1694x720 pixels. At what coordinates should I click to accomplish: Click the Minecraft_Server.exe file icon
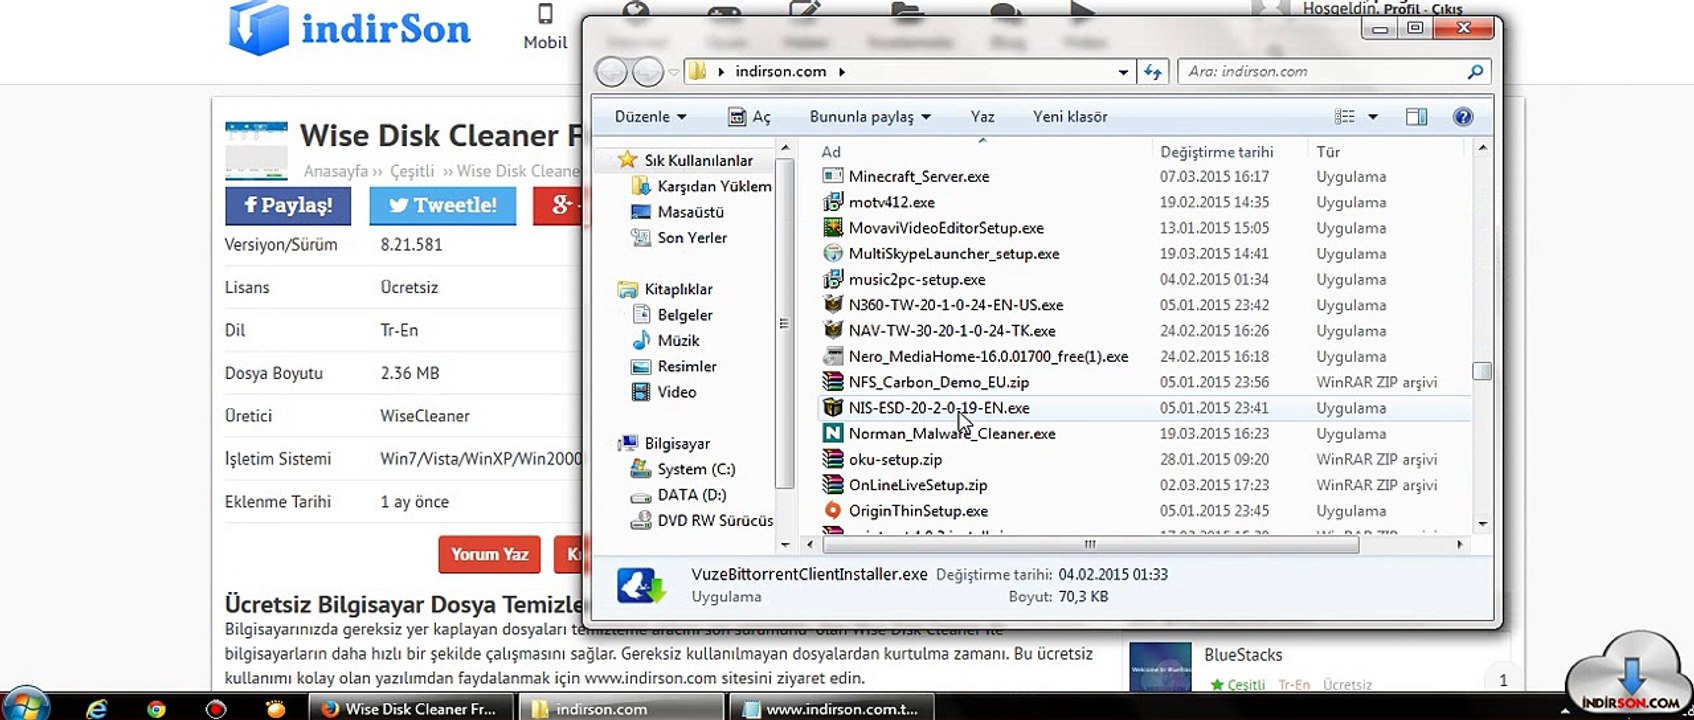click(833, 176)
